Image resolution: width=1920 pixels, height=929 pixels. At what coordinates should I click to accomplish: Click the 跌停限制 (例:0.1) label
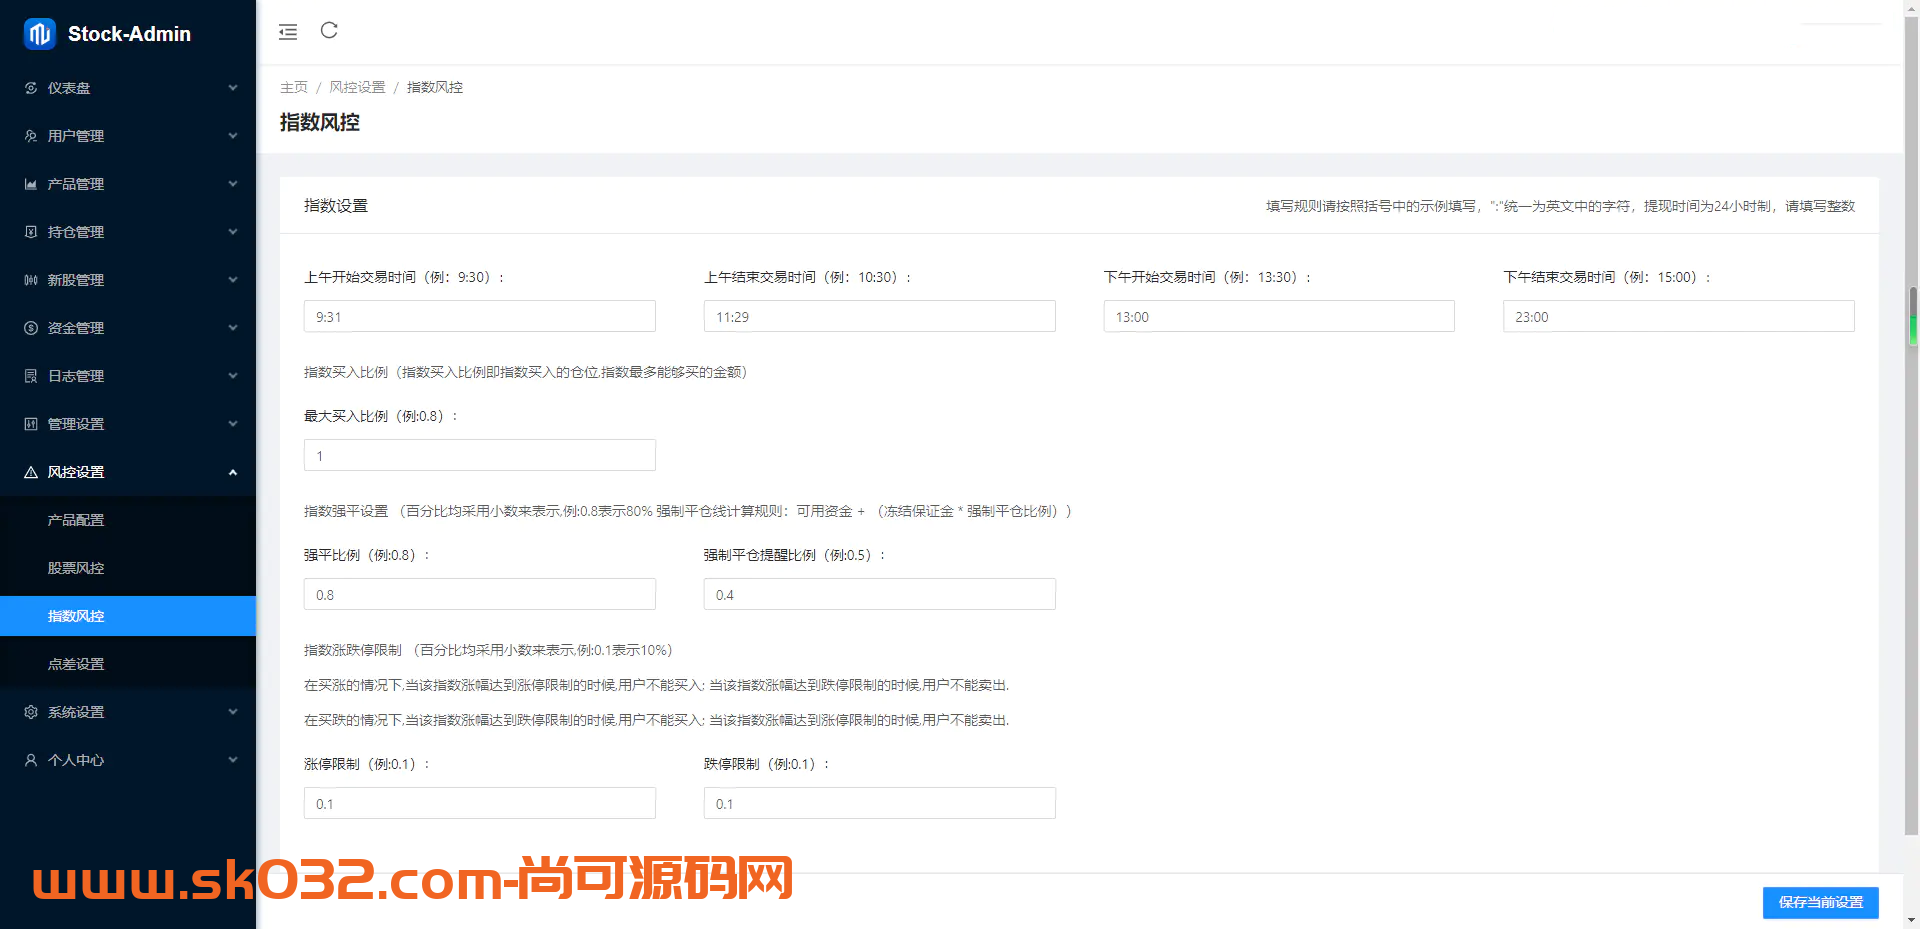[767, 764]
